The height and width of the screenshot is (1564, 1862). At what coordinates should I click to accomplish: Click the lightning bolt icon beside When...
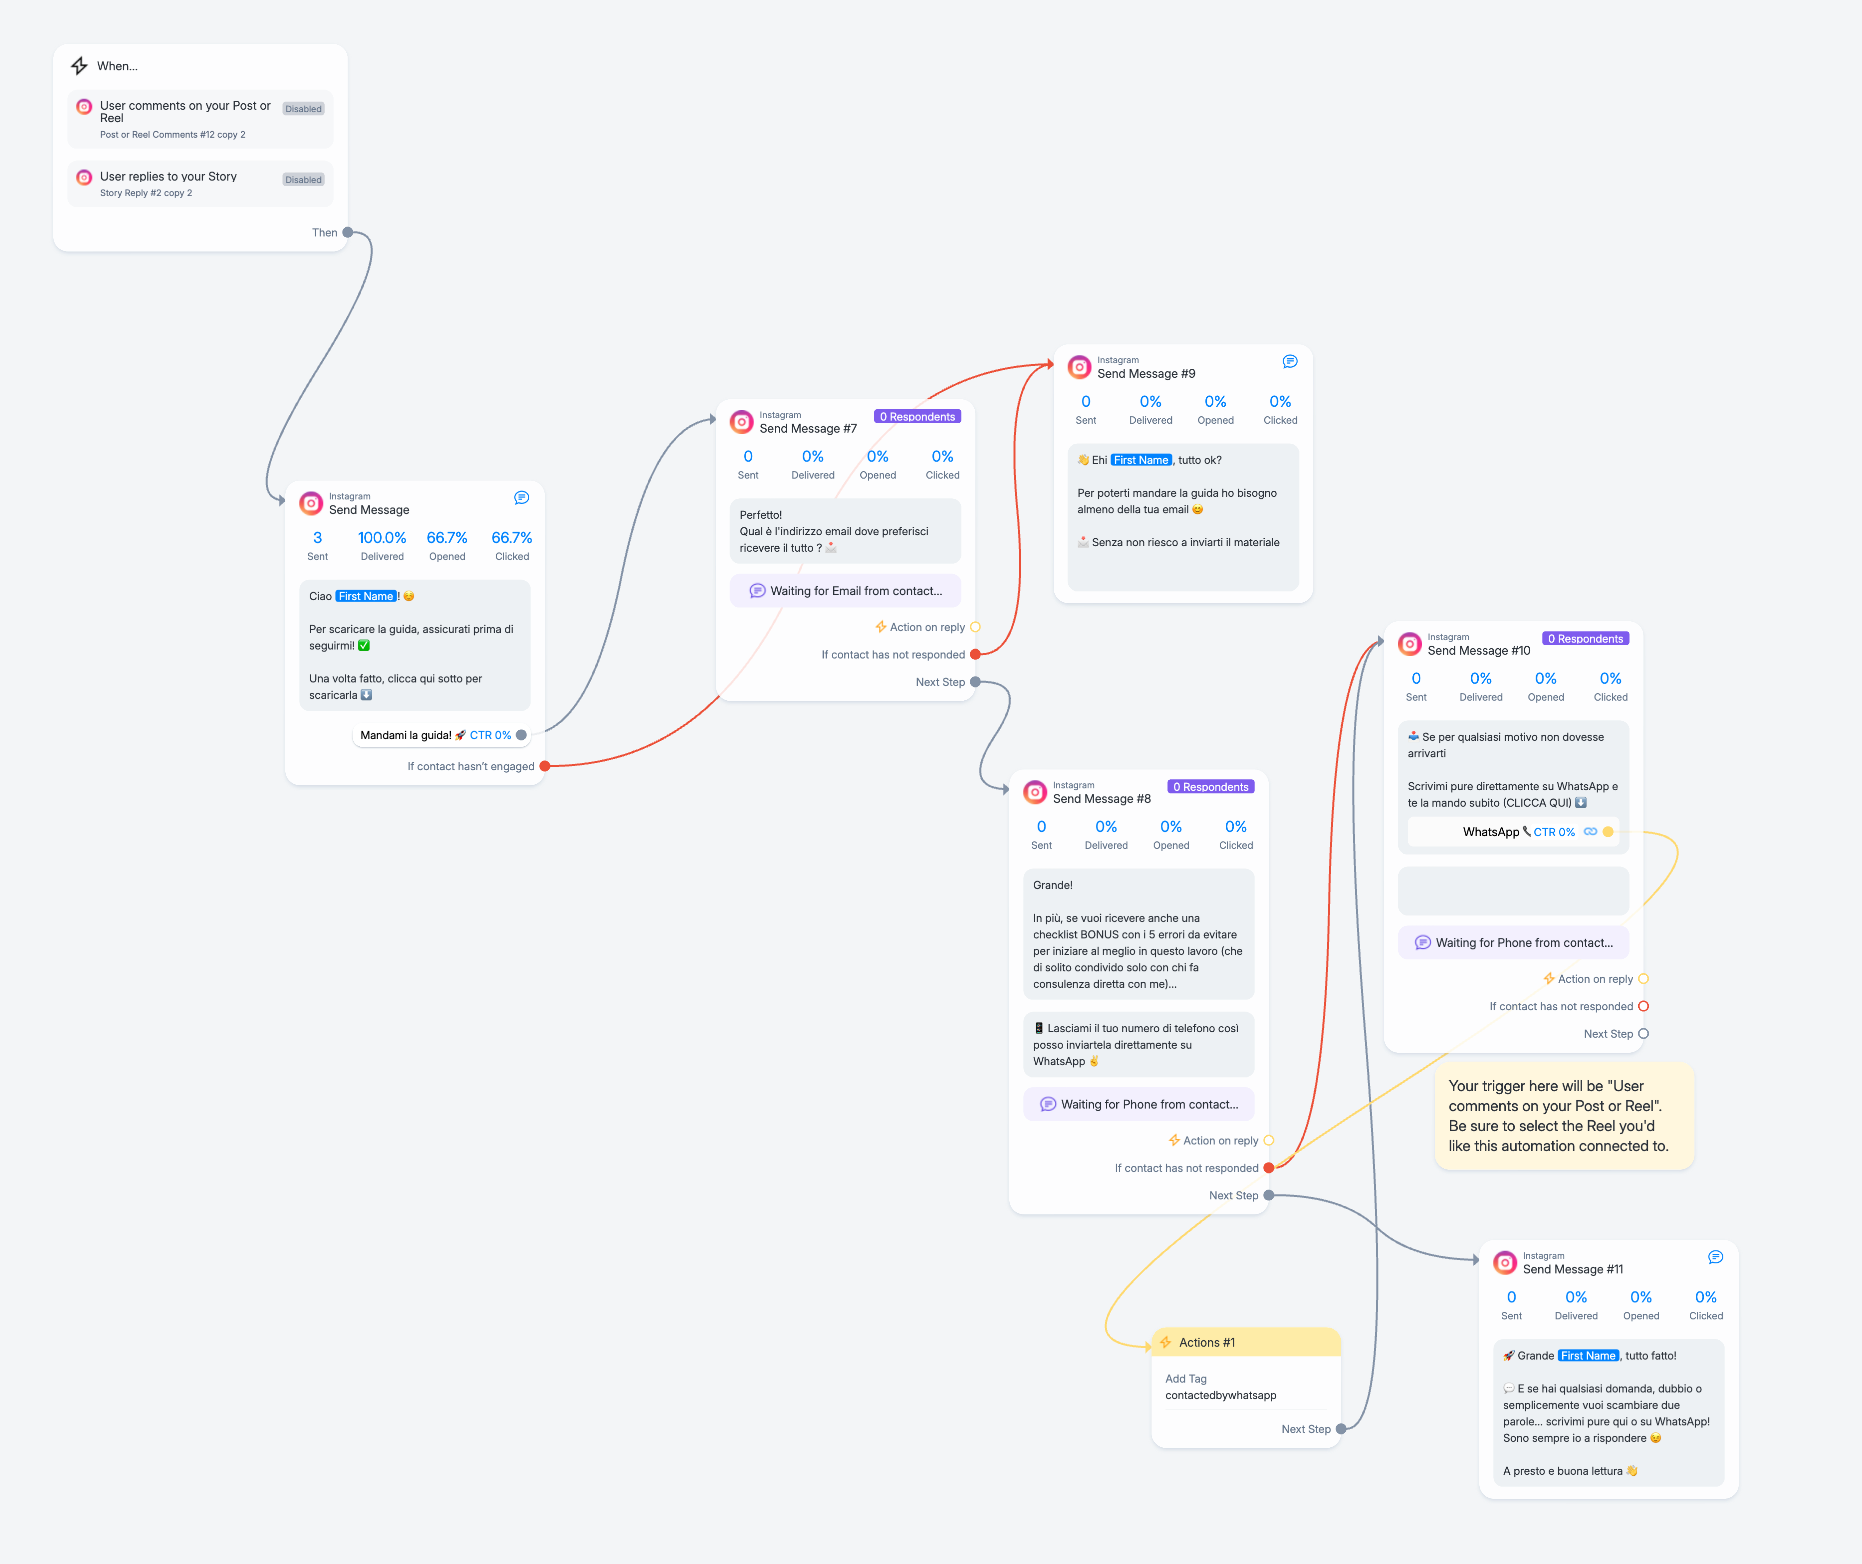click(x=79, y=66)
